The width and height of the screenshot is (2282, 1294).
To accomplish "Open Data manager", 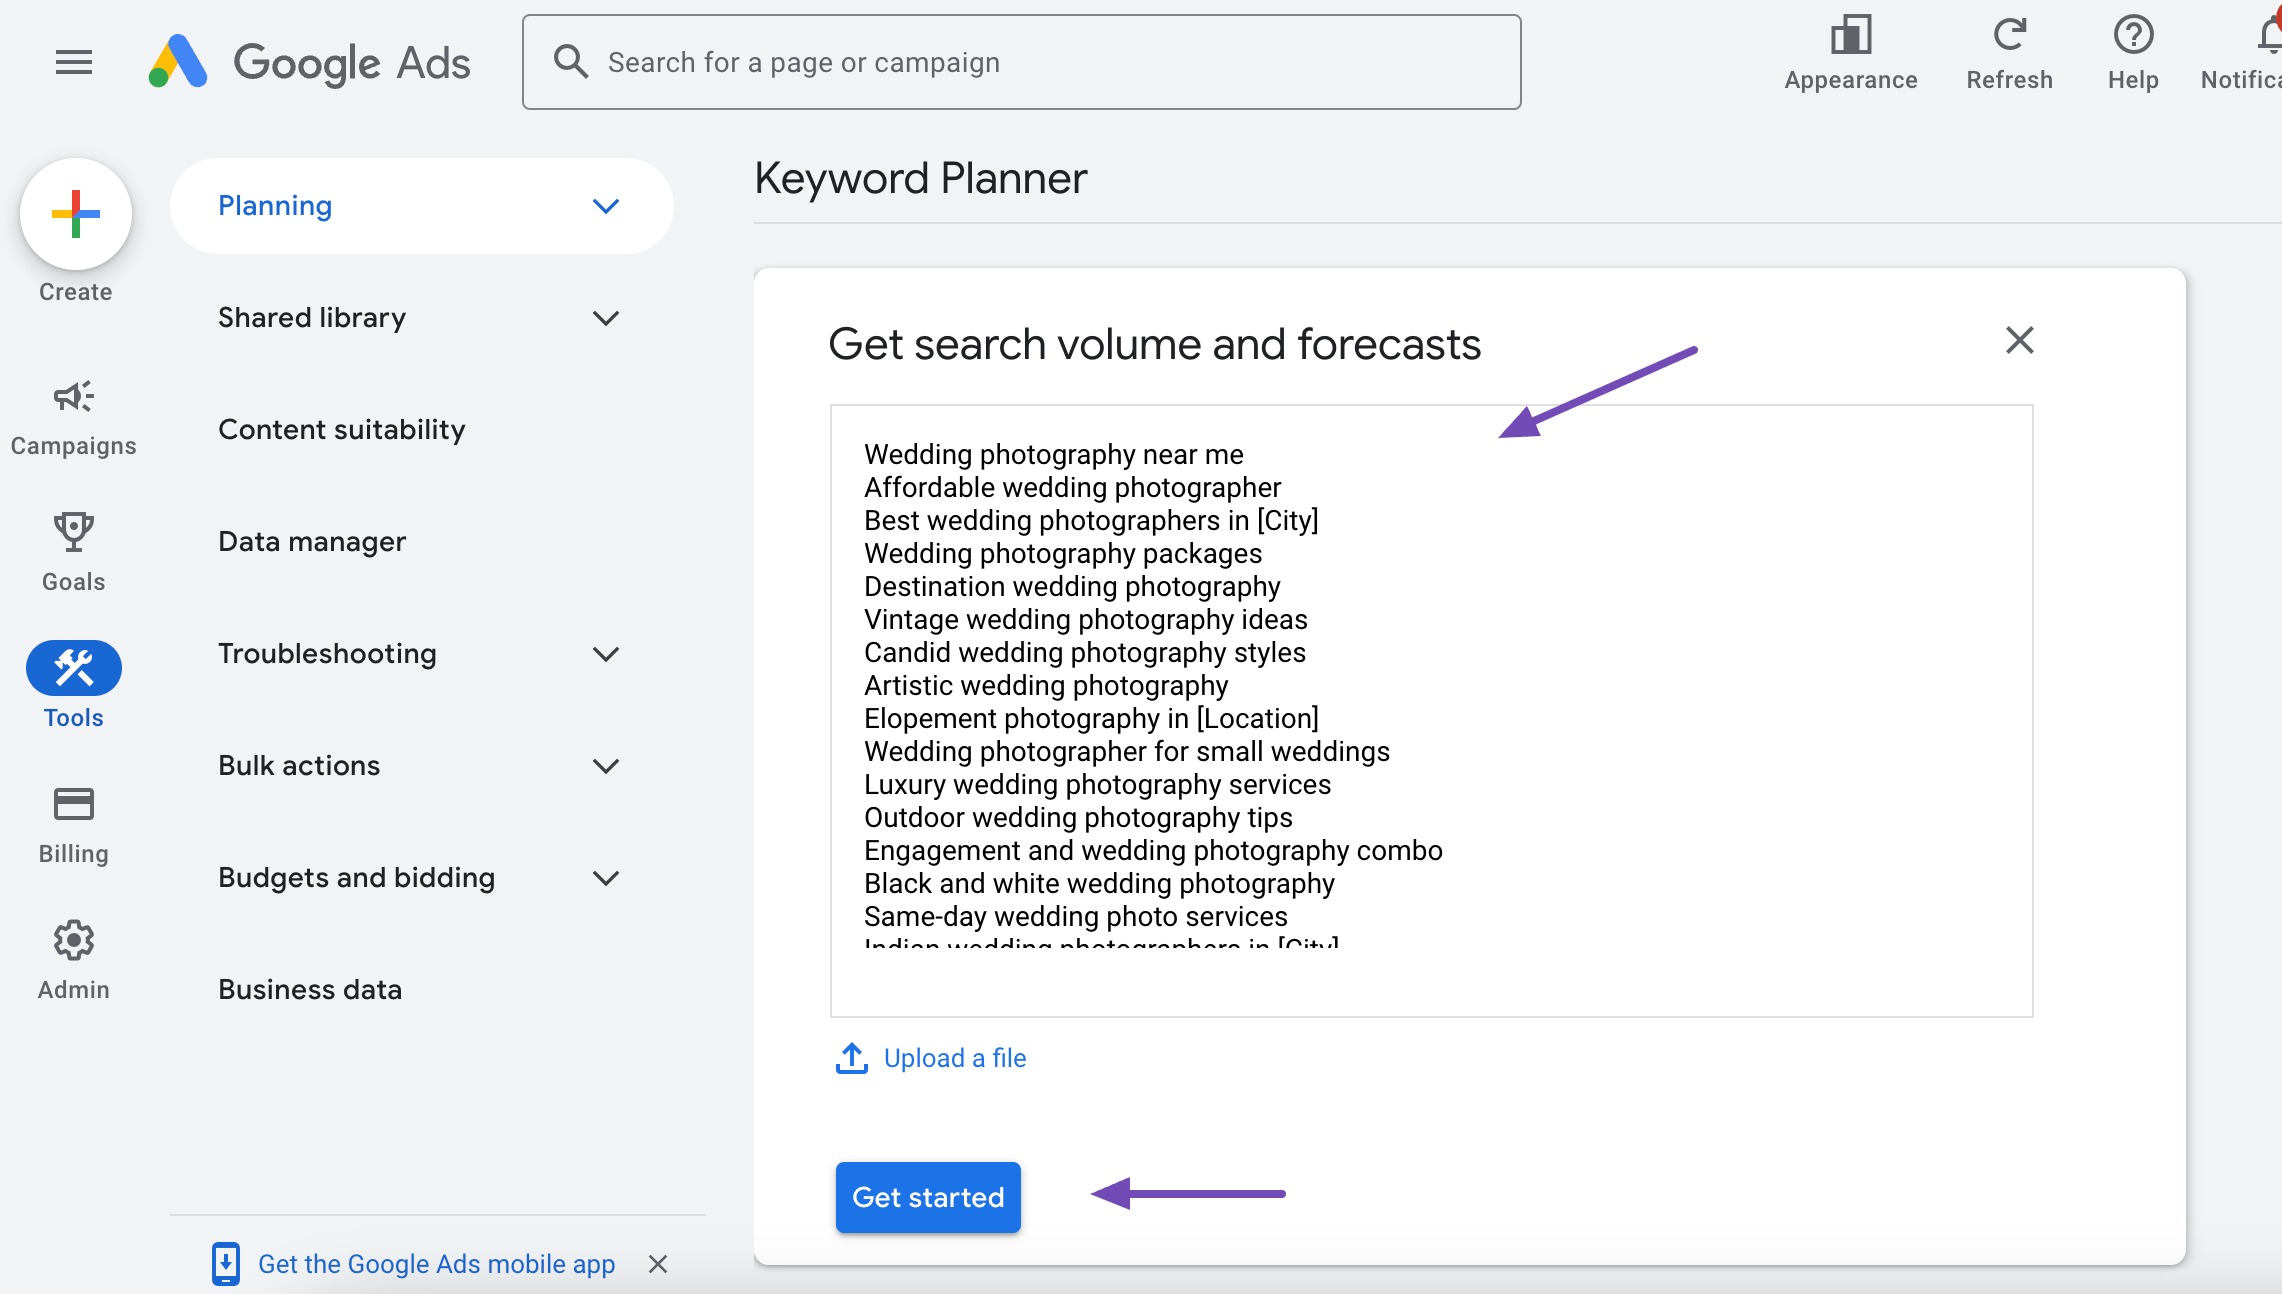I will (x=312, y=542).
